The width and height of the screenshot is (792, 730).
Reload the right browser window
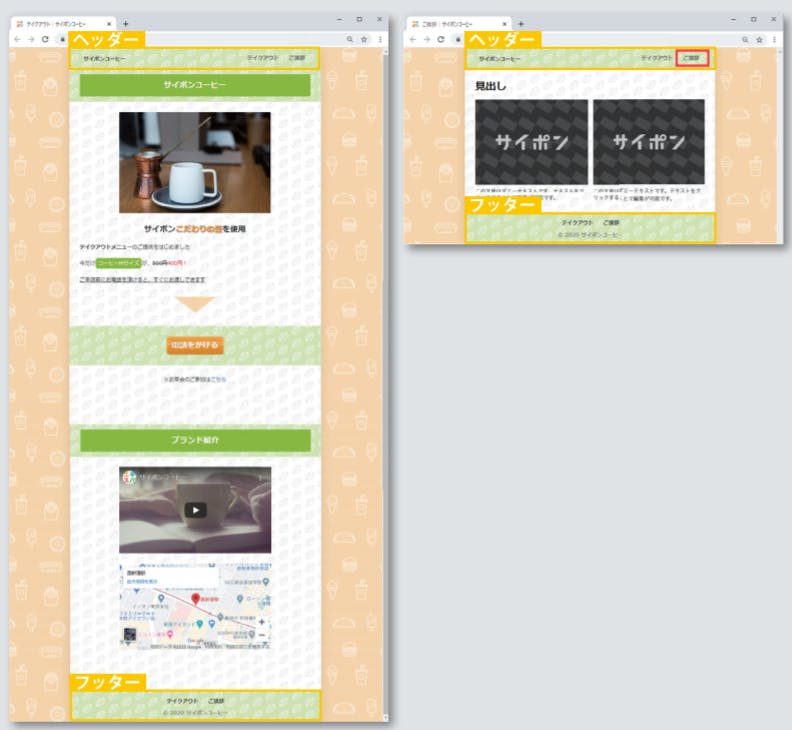click(440, 39)
